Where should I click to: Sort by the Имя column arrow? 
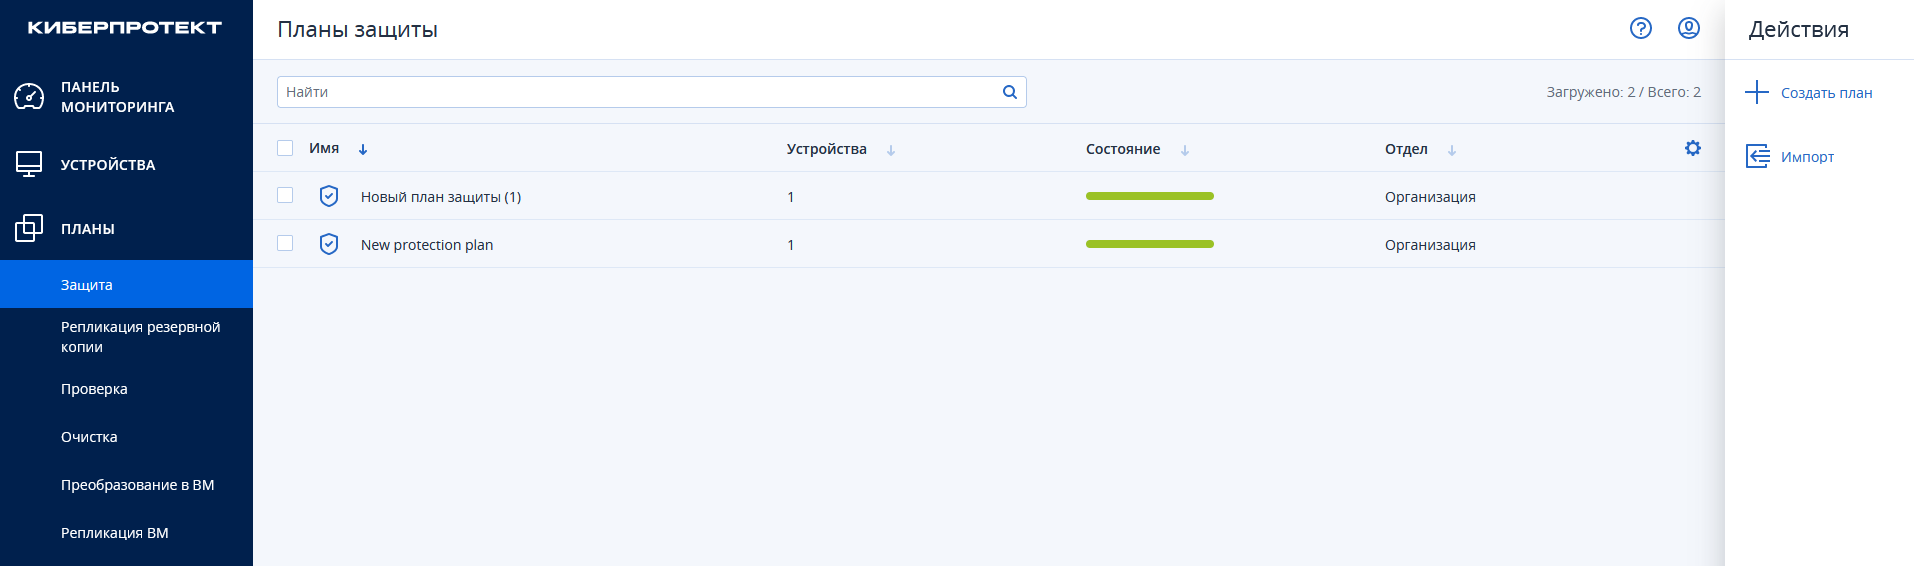coord(363,150)
